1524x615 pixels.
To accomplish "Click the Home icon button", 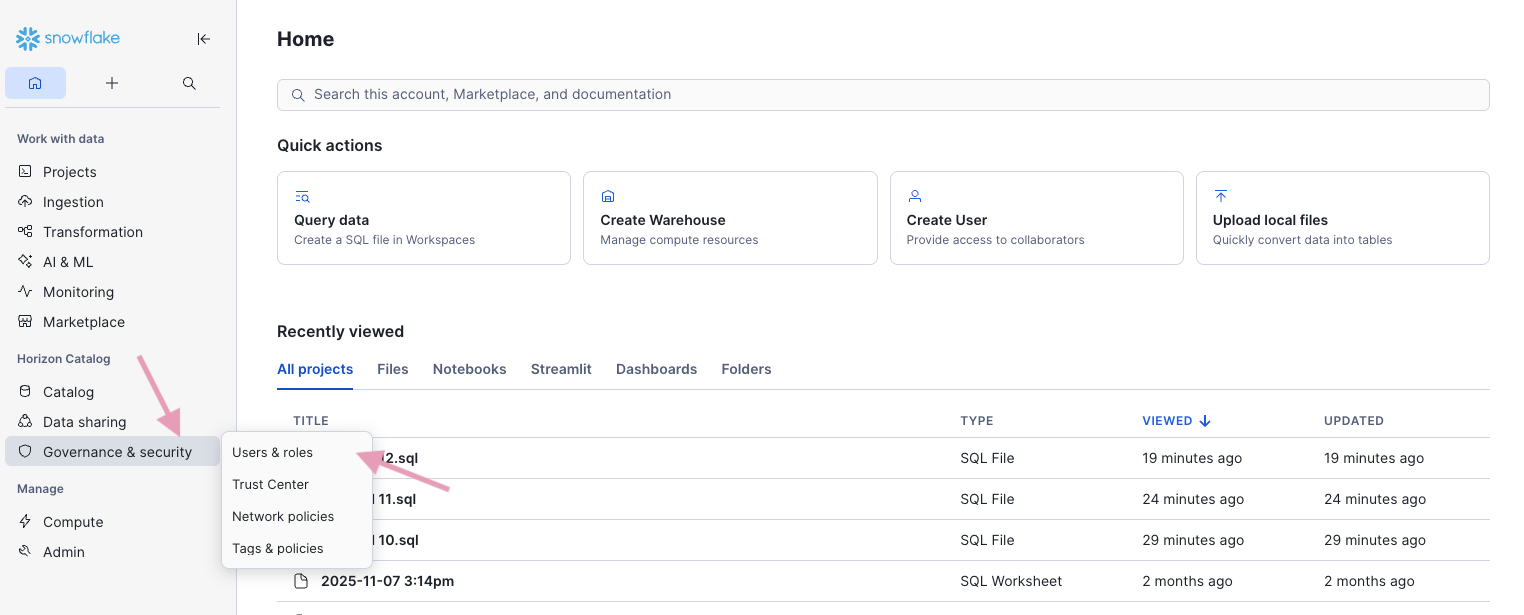I will coord(35,83).
